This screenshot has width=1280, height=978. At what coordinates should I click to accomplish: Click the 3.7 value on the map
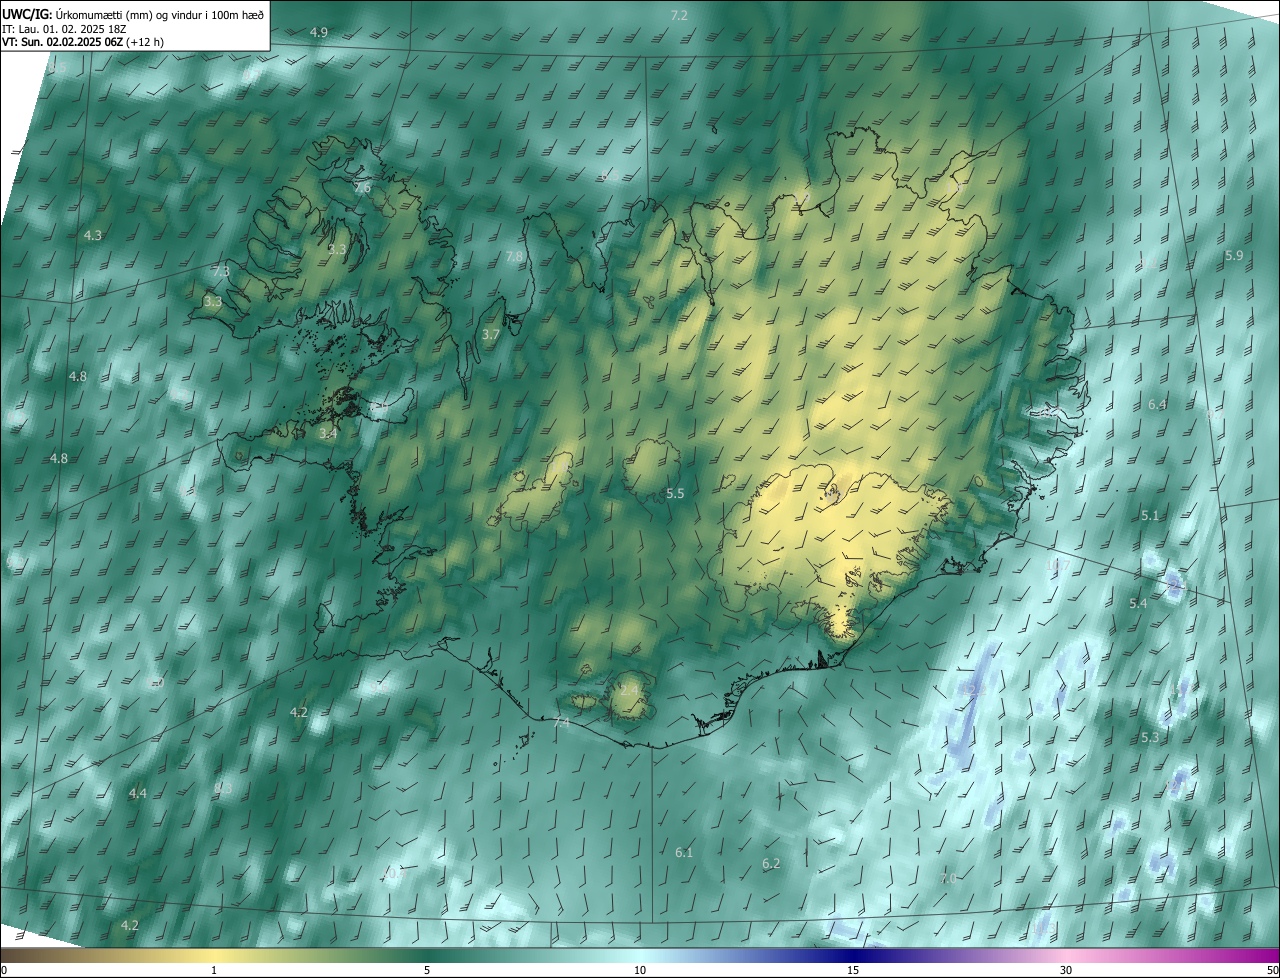pos(490,334)
